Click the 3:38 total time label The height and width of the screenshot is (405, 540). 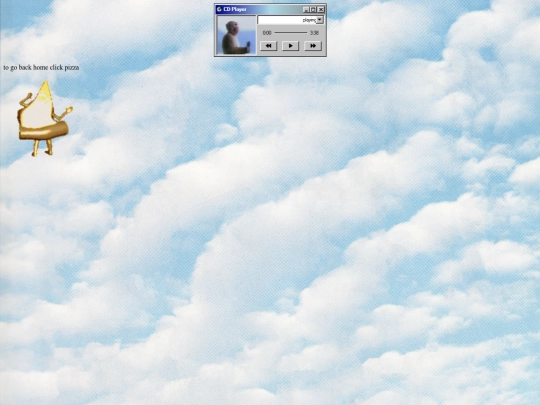pos(314,33)
